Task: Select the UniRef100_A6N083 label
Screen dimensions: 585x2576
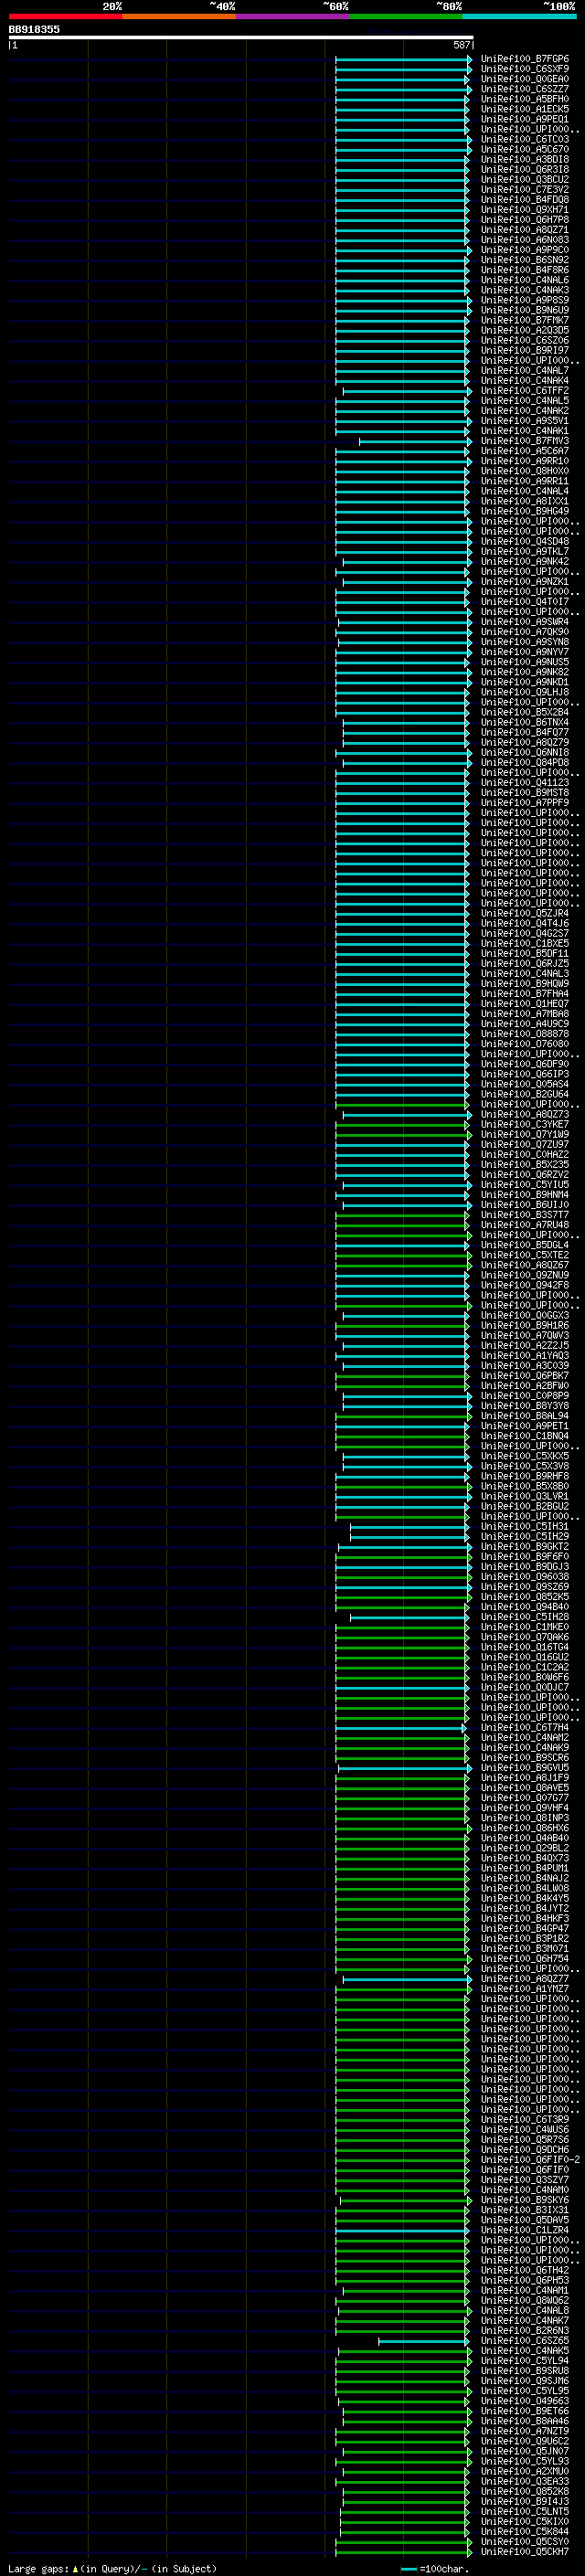Action: pyautogui.click(x=524, y=240)
